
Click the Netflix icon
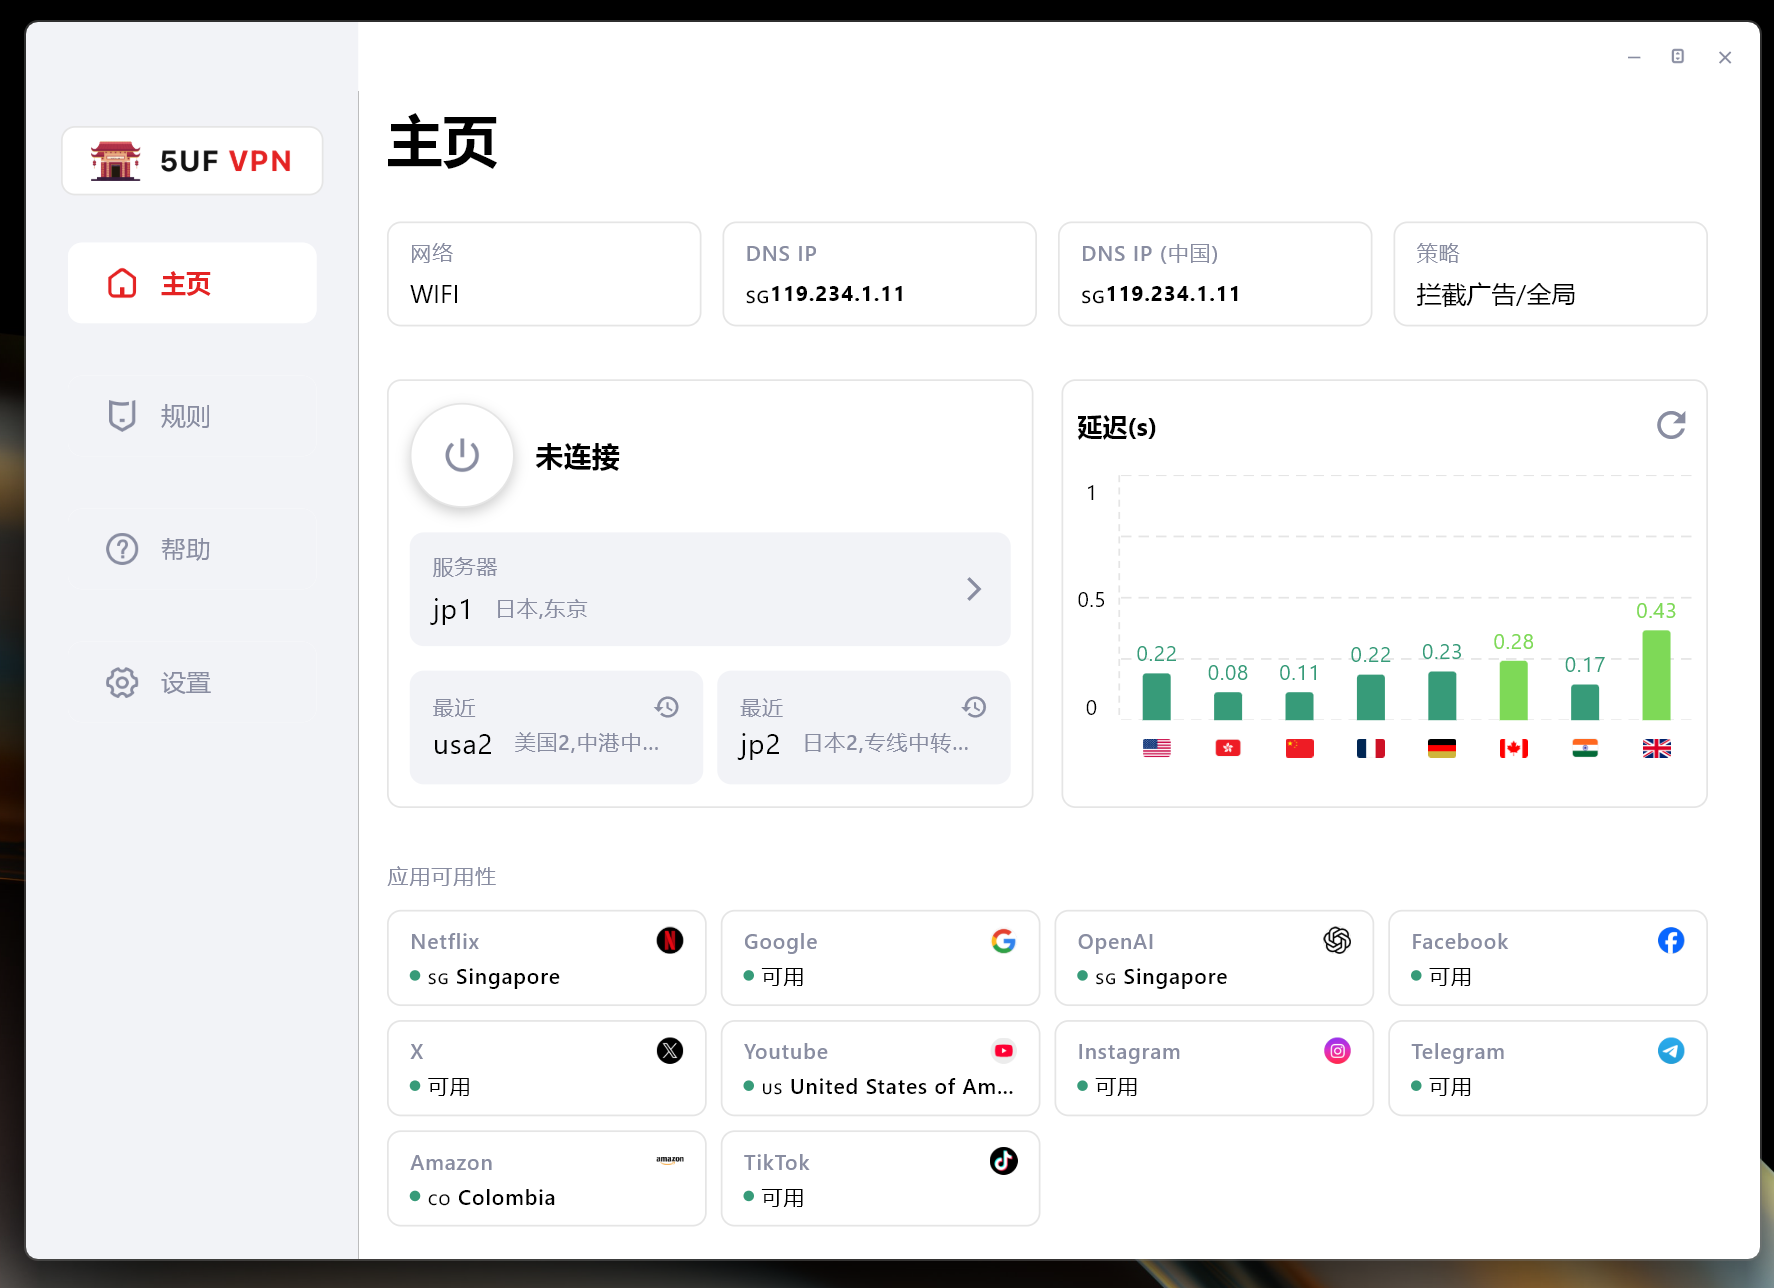tap(669, 940)
